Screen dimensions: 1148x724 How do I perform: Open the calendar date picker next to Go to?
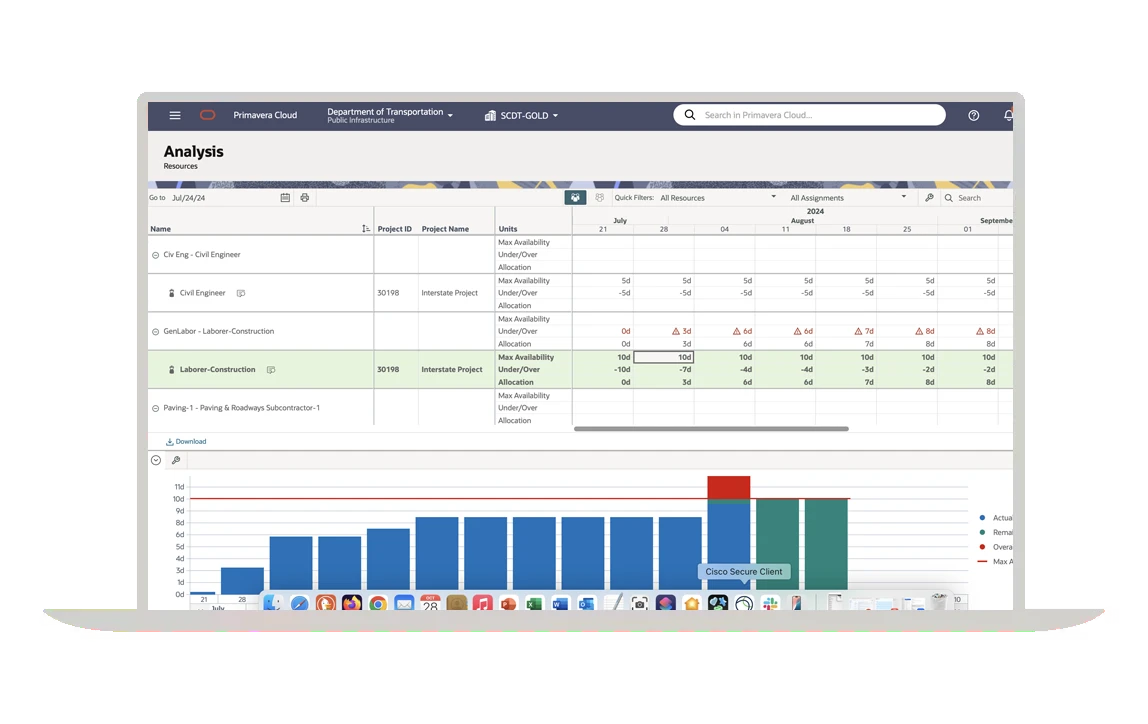(x=285, y=197)
